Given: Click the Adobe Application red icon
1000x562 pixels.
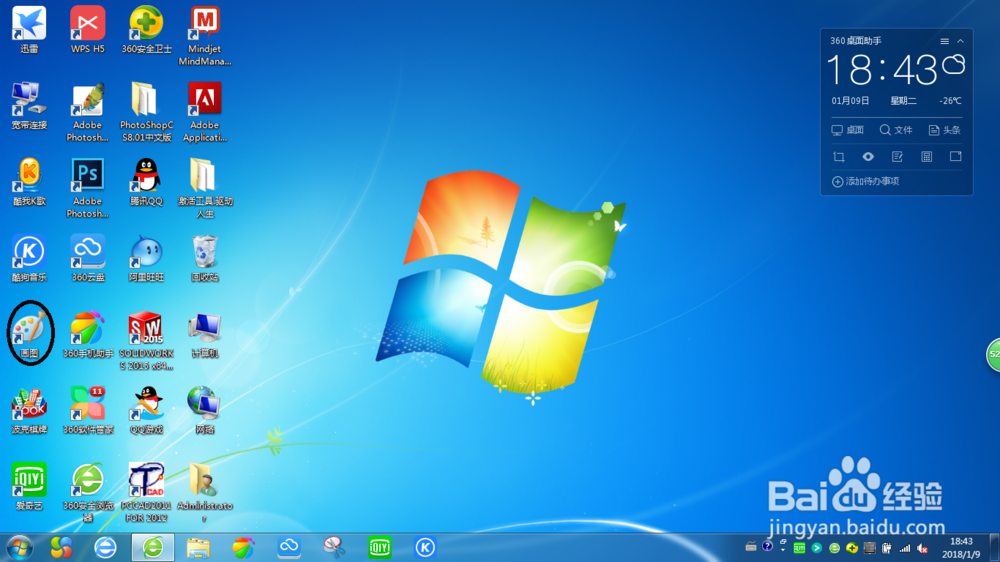Looking at the screenshot, I should coord(205,112).
